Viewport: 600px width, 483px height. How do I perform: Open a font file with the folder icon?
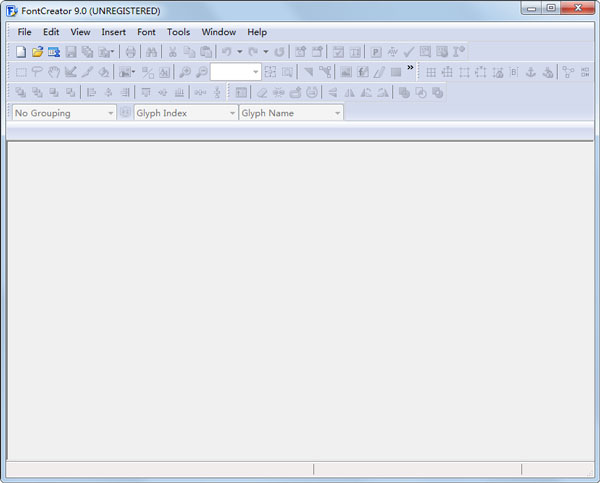38,52
